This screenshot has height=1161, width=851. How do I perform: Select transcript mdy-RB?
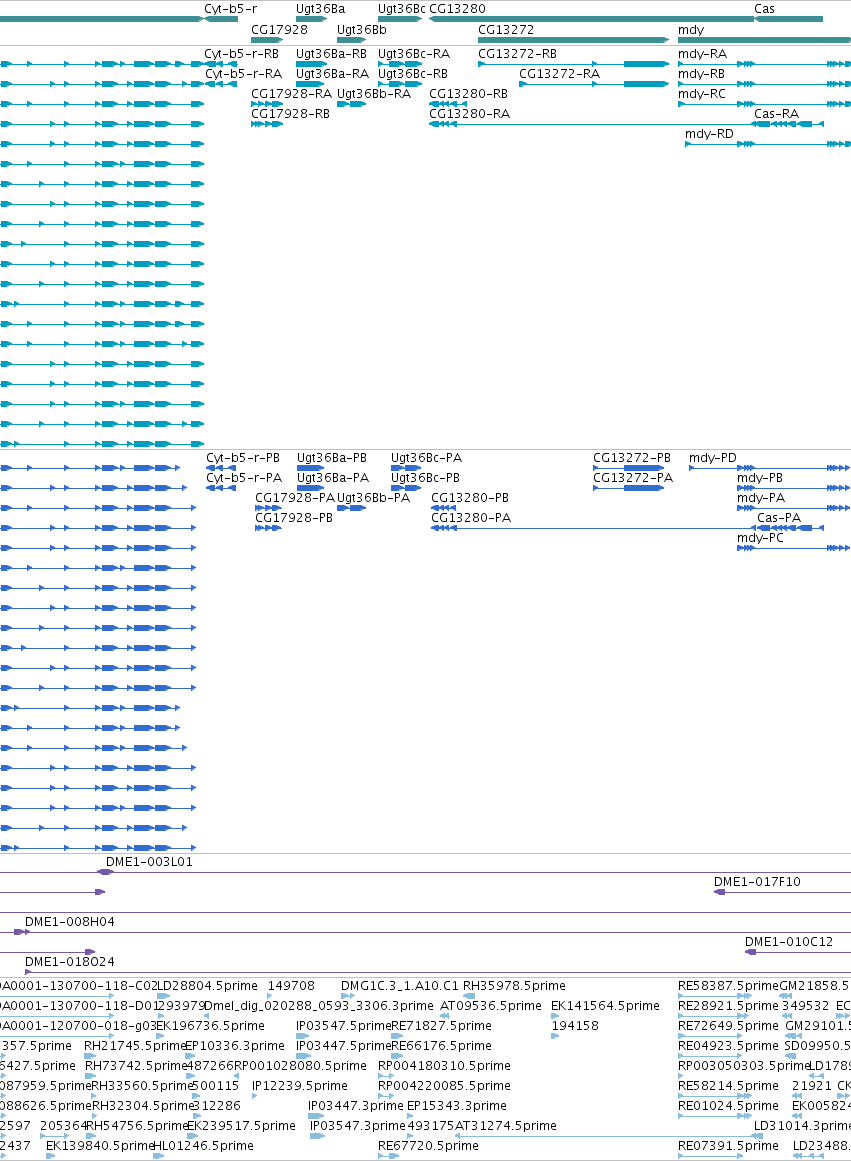tap(701, 74)
